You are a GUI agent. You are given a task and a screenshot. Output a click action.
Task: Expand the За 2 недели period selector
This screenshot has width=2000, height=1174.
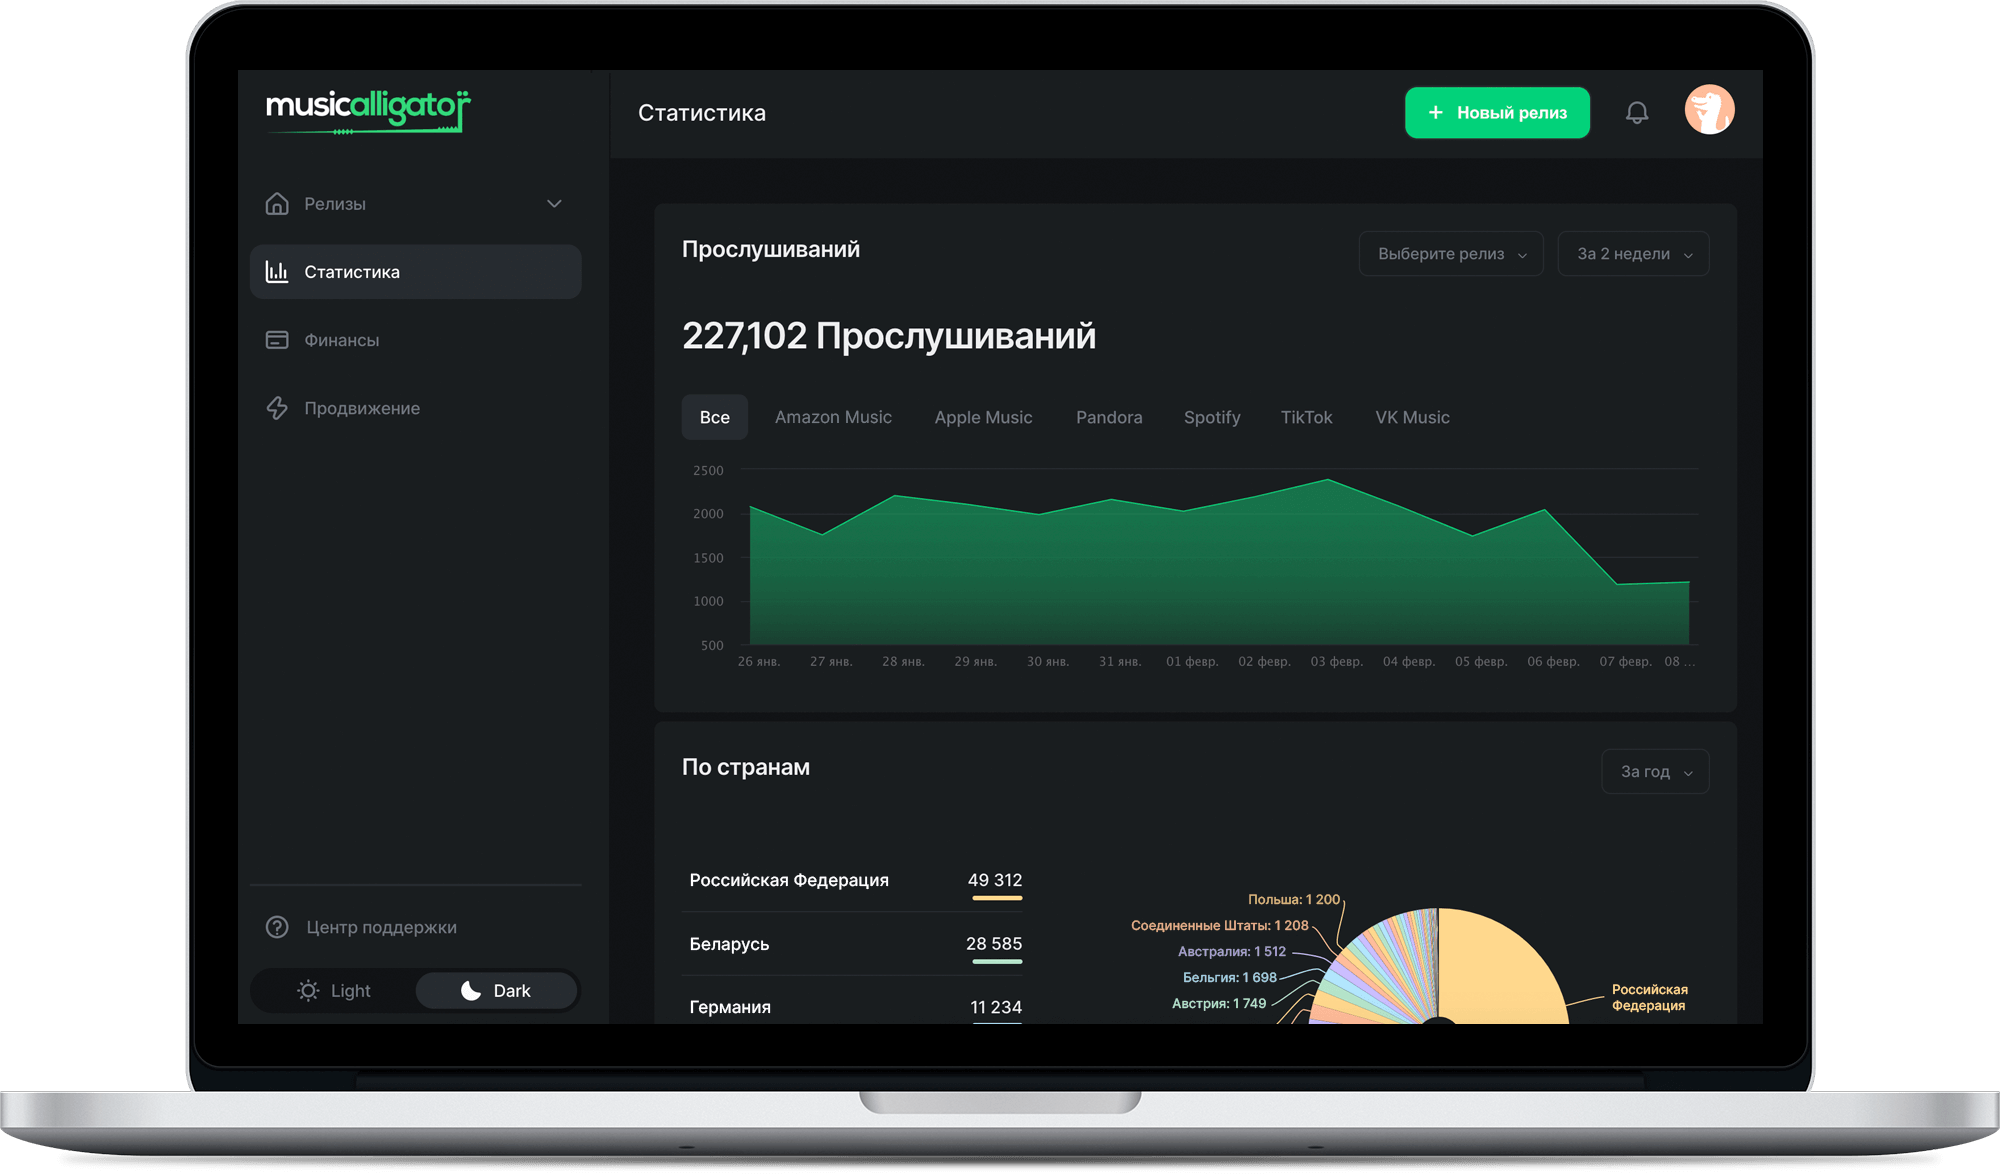pos(1632,253)
